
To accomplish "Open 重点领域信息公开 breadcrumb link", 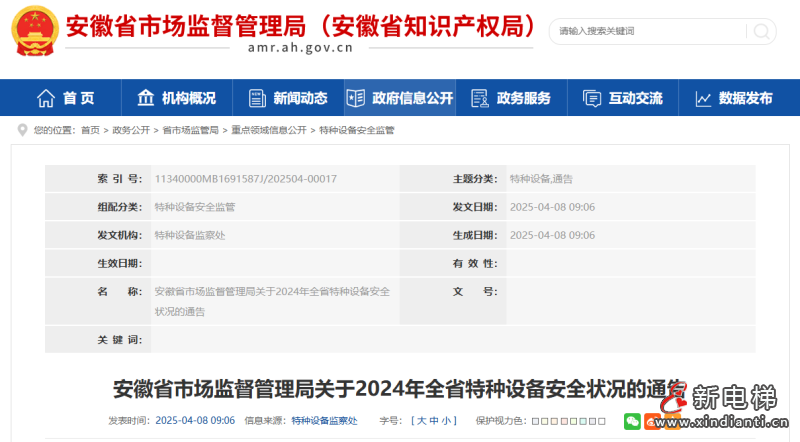I will (x=268, y=130).
